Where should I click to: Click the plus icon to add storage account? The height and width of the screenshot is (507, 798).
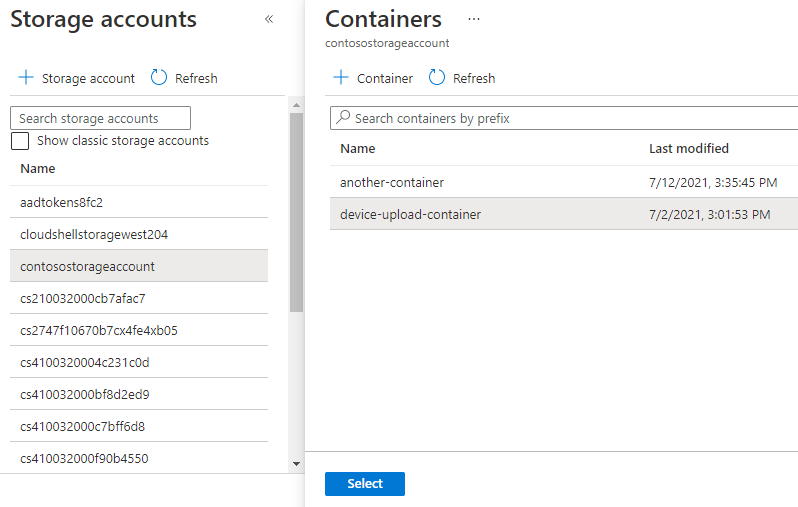[25, 78]
